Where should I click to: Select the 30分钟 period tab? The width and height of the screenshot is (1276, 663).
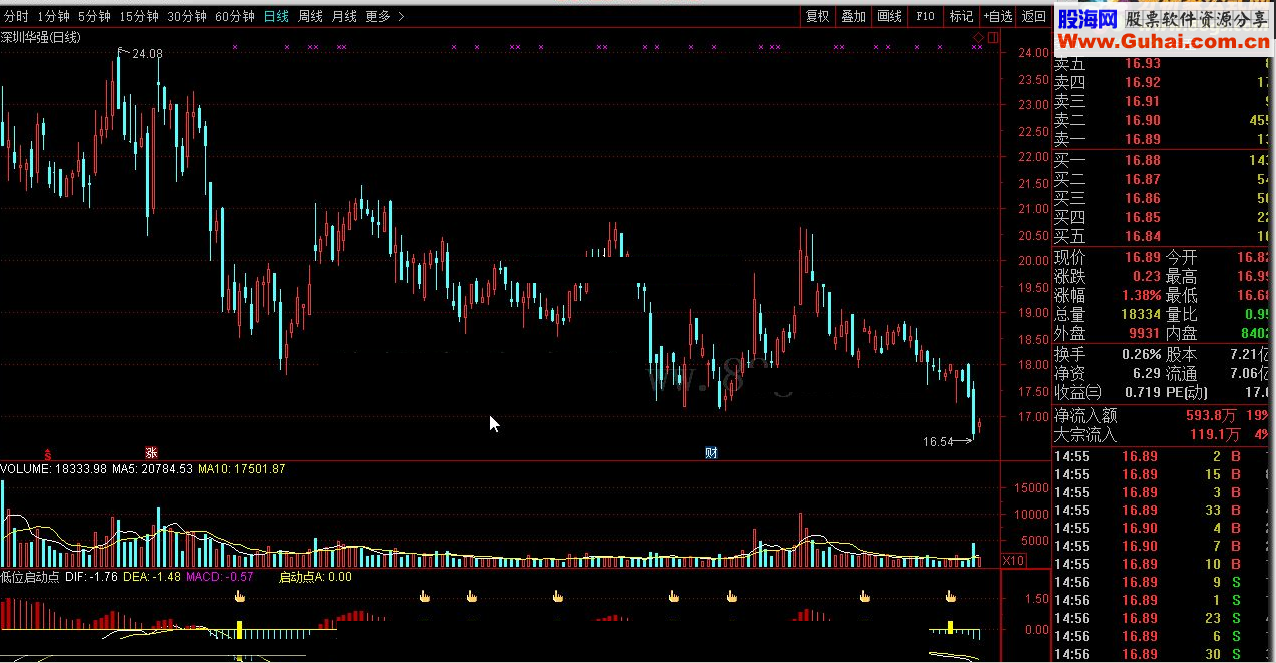point(187,16)
